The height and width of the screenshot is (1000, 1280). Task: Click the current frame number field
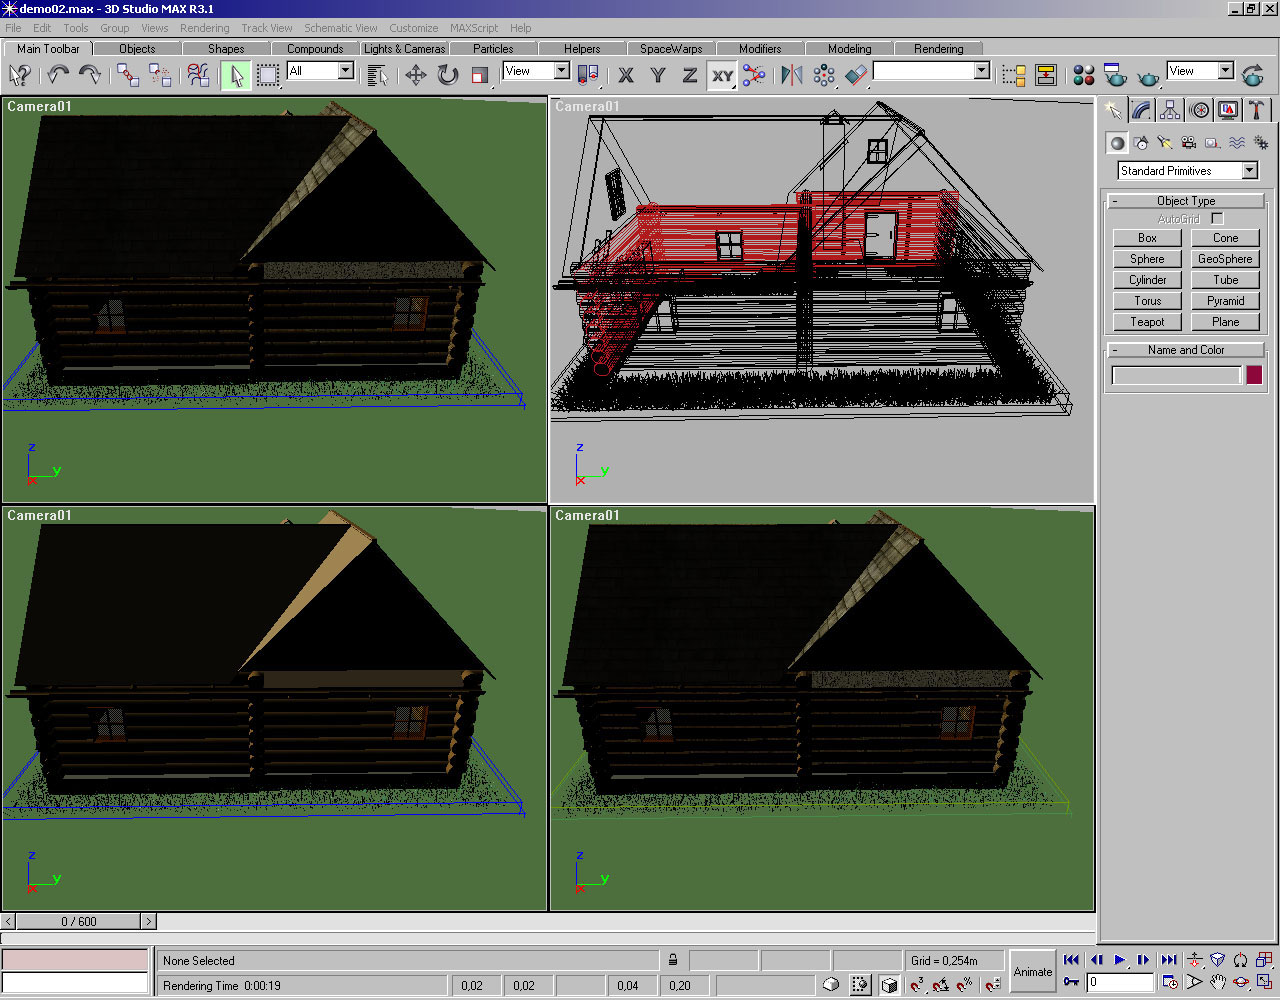coord(1120,982)
